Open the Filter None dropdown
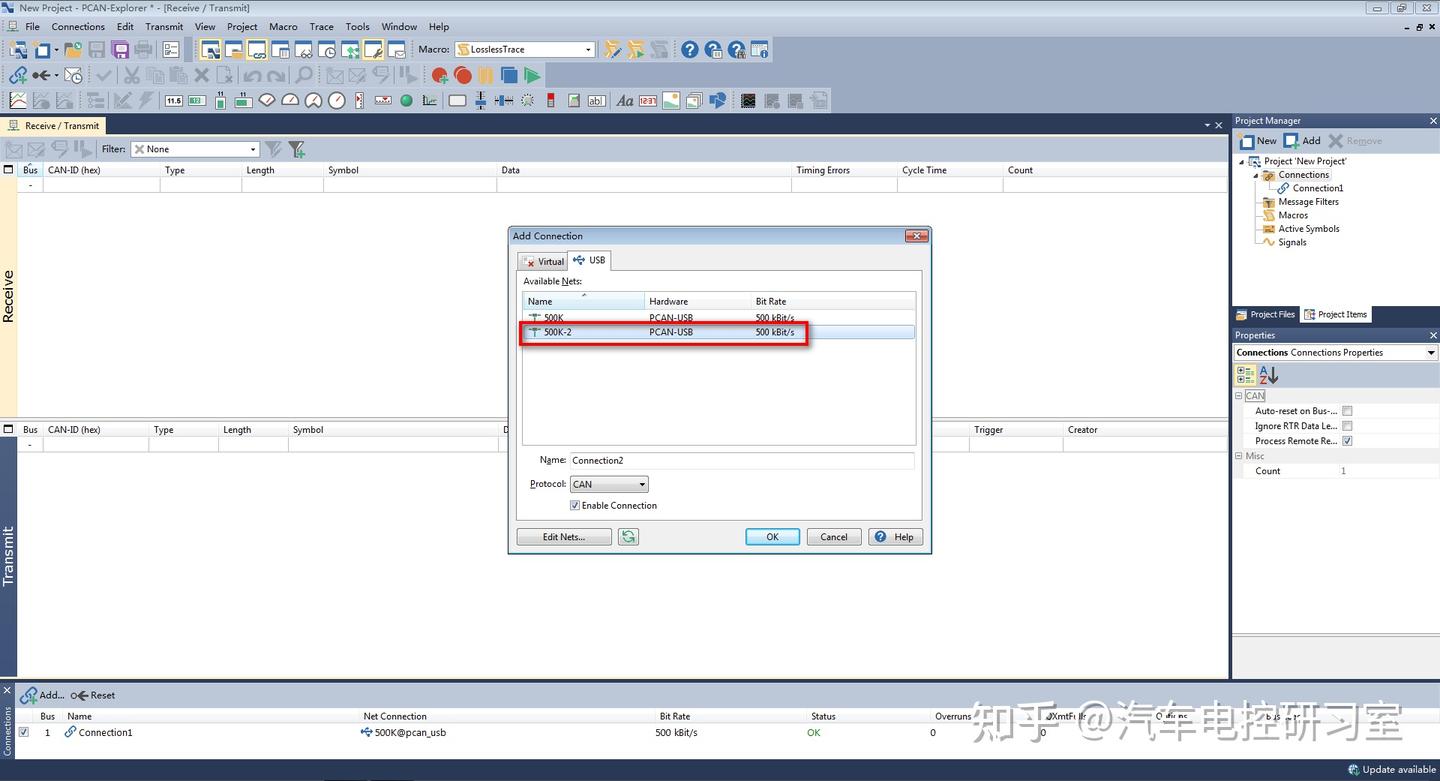The height and width of the screenshot is (781, 1440). (x=195, y=149)
